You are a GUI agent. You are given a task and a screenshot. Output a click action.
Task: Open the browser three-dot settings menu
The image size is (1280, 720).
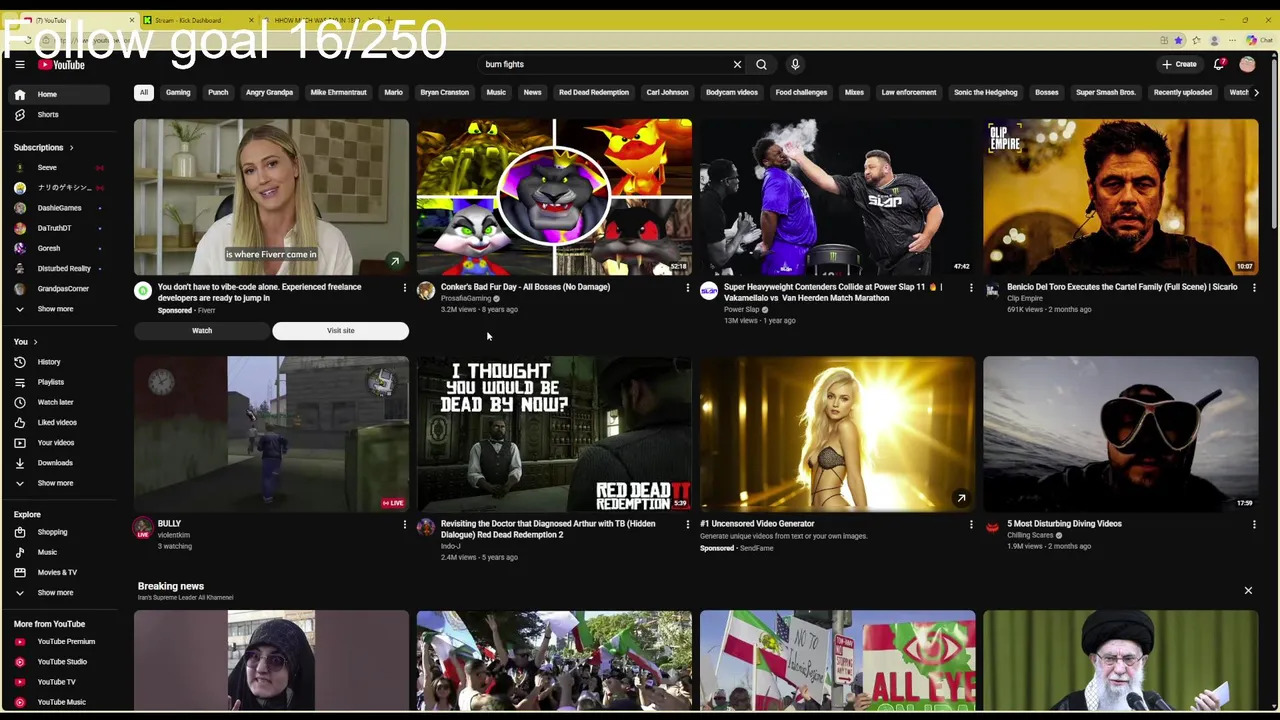pyautogui.click(x=1232, y=40)
